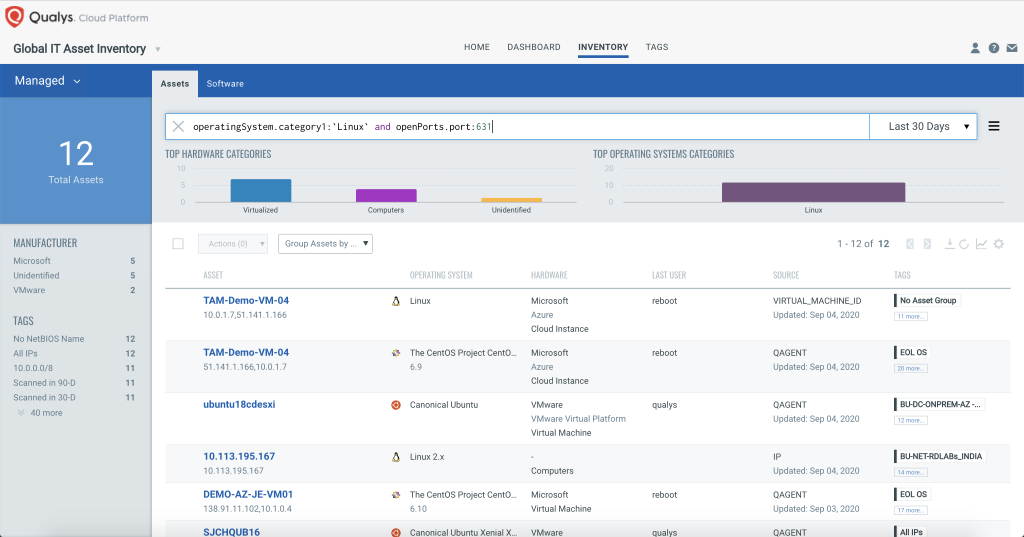1024x537 pixels.
Task: Expand the Group Assets by dropdown
Action: 324,244
